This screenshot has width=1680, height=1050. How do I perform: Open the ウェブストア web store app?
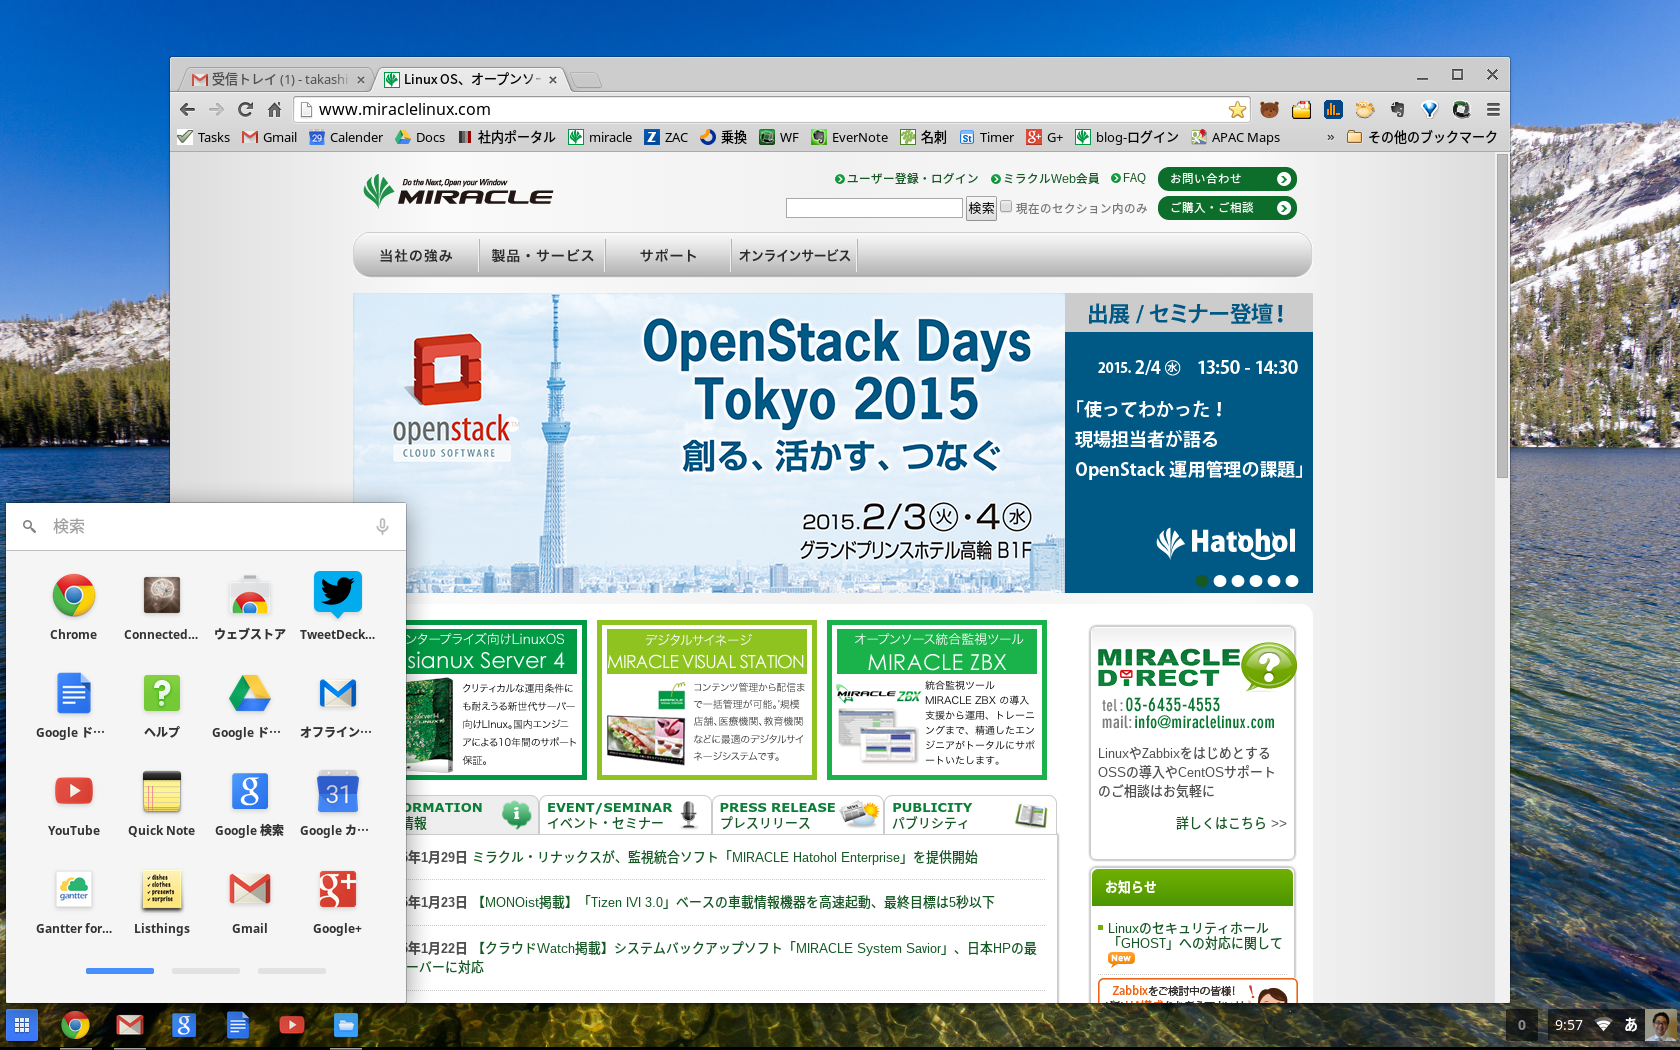pos(250,606)
